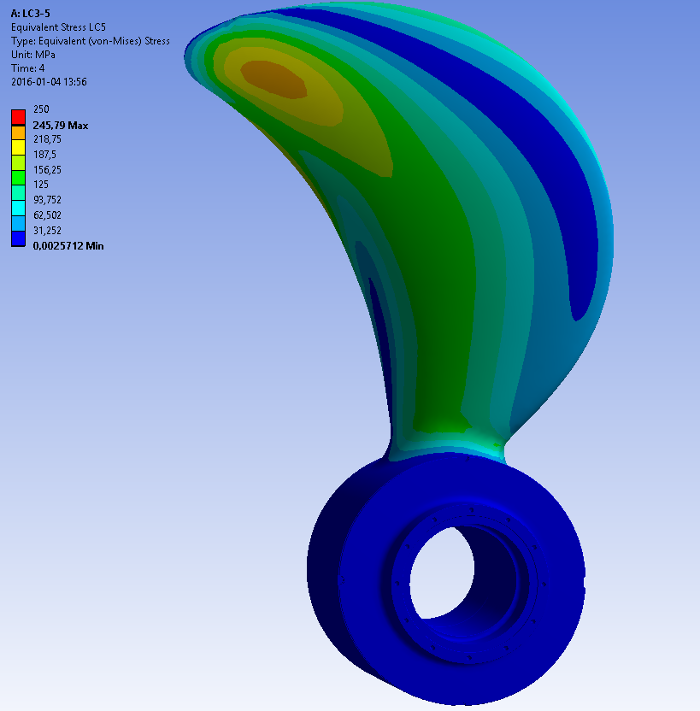Click the green legend band beside 156,25
The image size is (700, 711).
point(18,178)
